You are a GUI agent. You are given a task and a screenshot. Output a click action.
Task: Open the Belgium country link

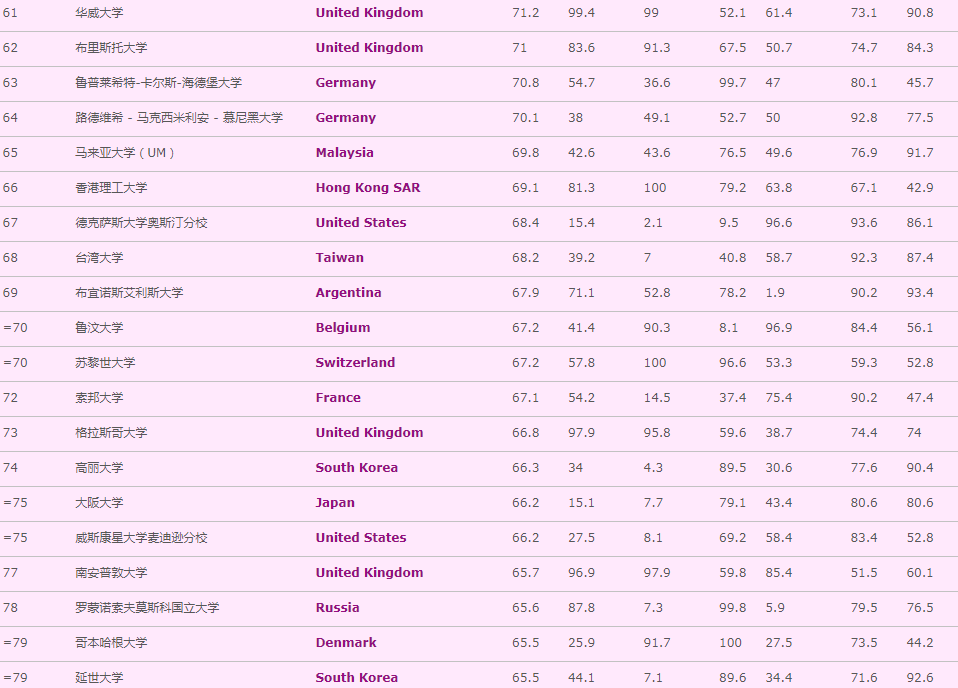point(343,328)
